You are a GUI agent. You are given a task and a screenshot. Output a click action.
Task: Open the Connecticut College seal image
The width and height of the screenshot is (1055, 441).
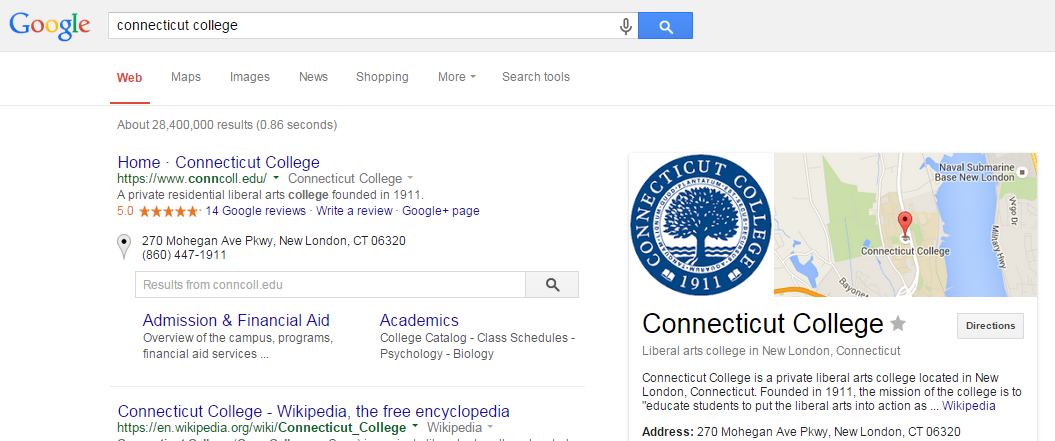[701, 225]
